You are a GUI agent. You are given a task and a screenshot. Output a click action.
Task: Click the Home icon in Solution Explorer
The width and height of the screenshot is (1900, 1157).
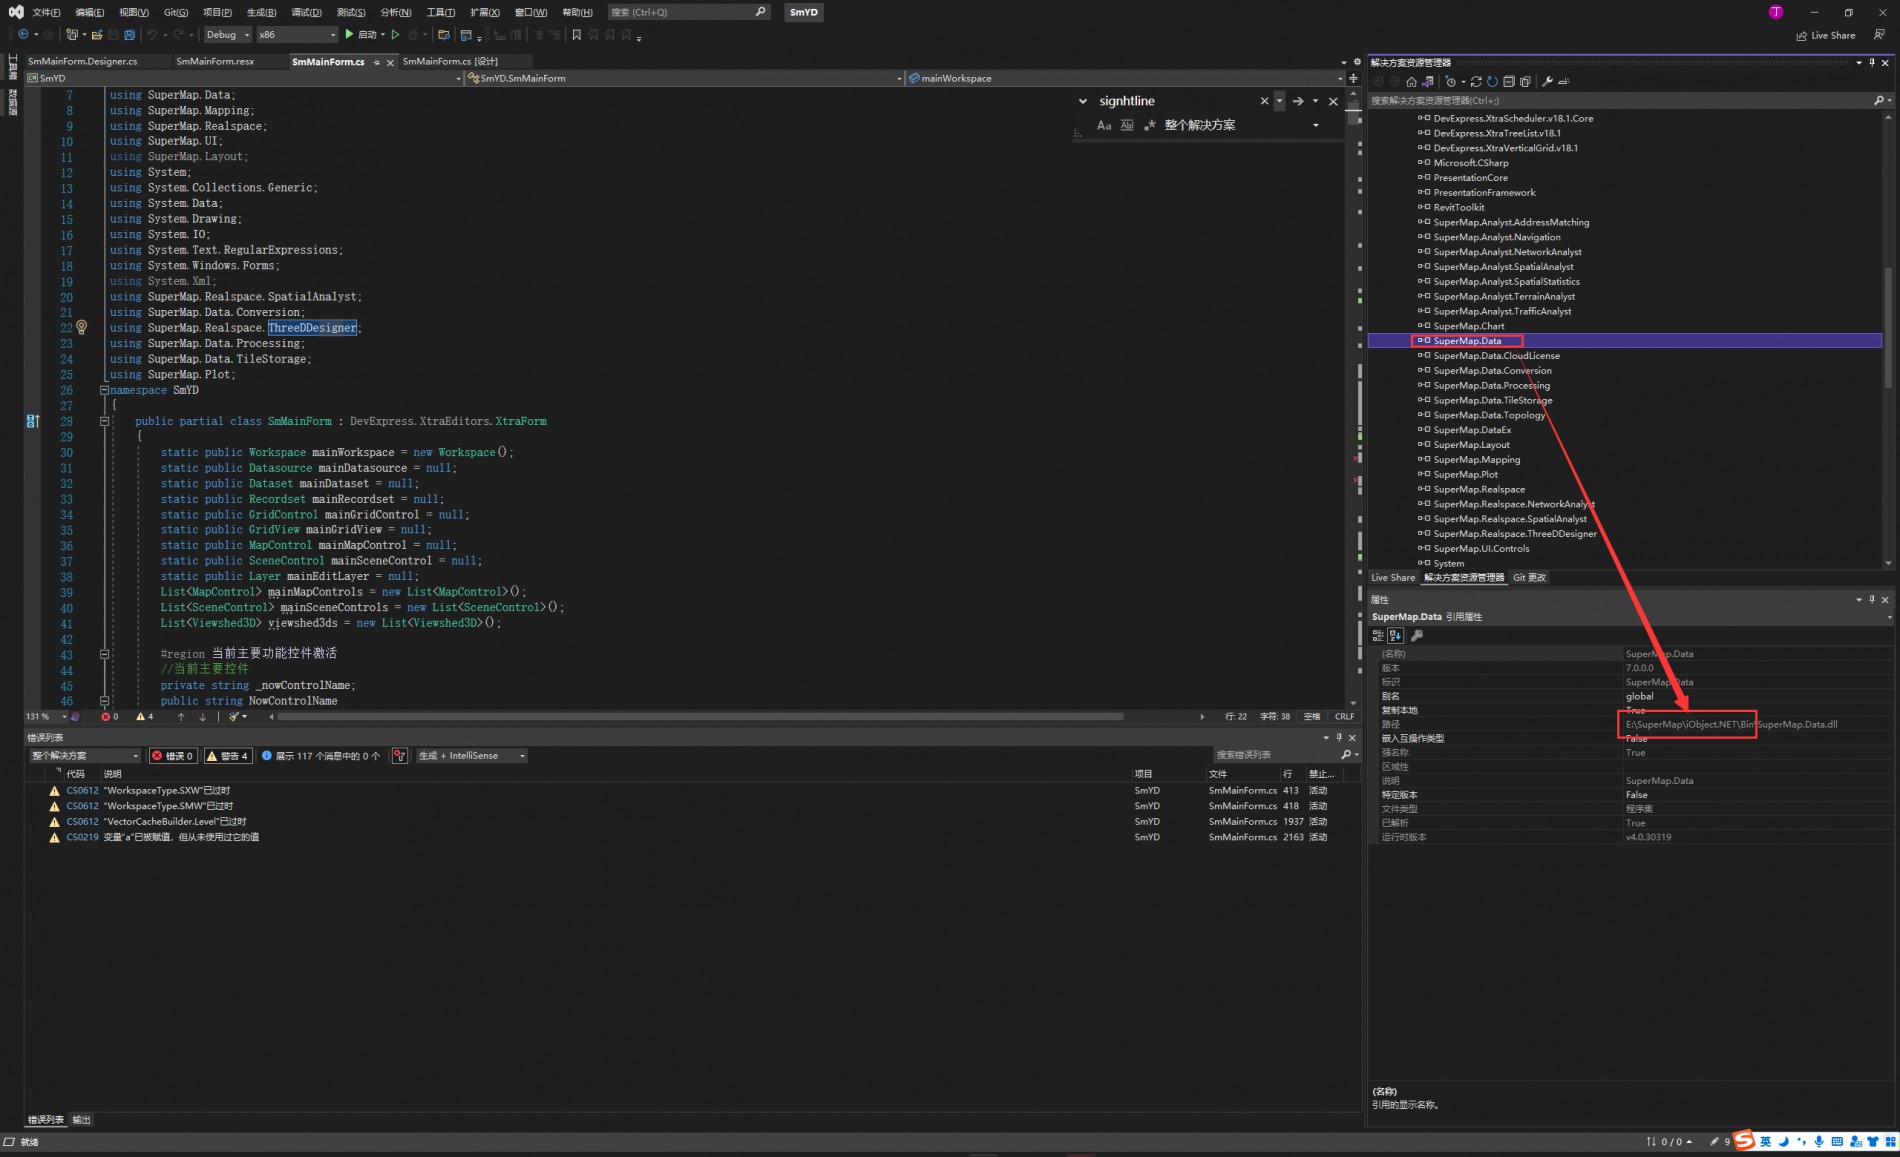point(1411,82)
